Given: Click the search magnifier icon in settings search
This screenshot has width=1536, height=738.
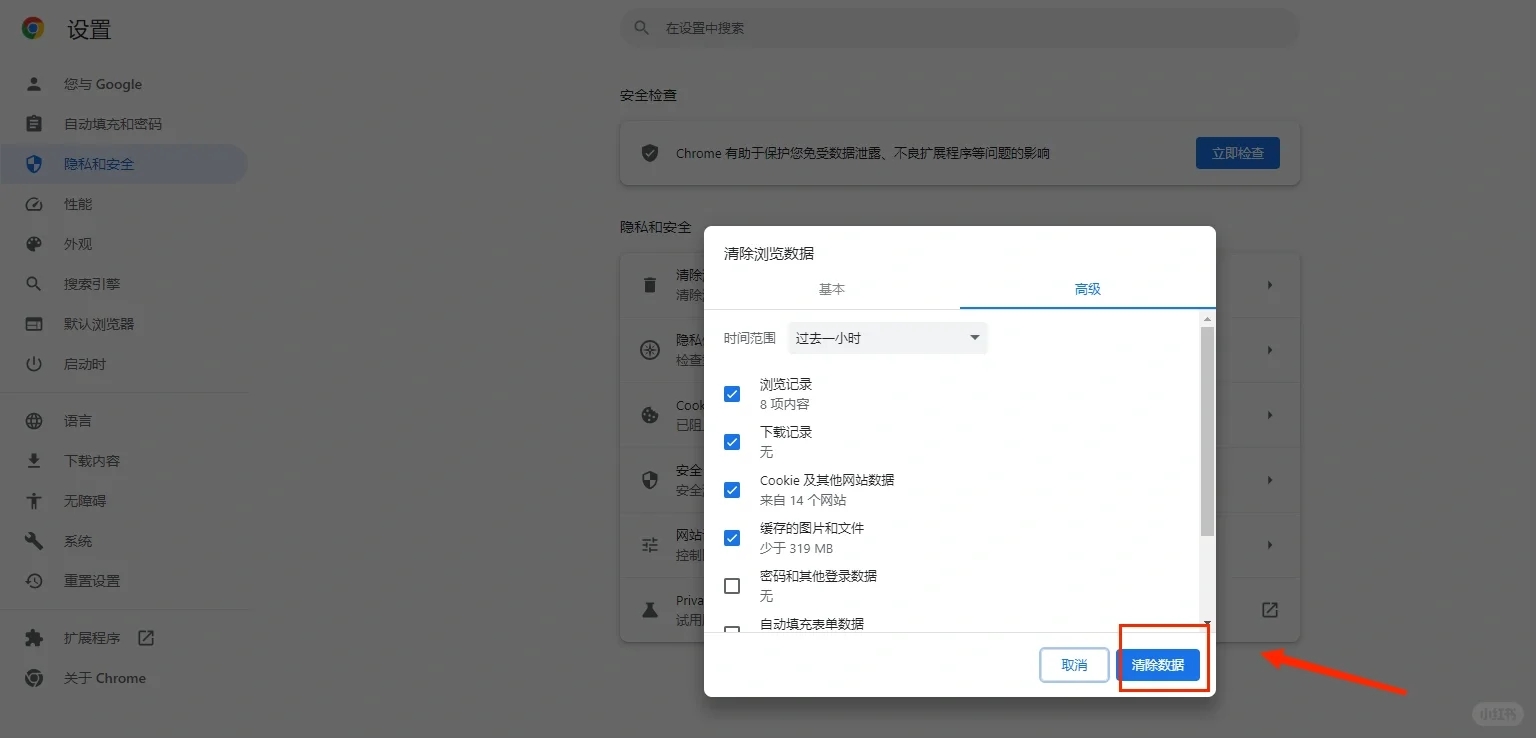Looking at the screenshot, I should pos(642,28).
